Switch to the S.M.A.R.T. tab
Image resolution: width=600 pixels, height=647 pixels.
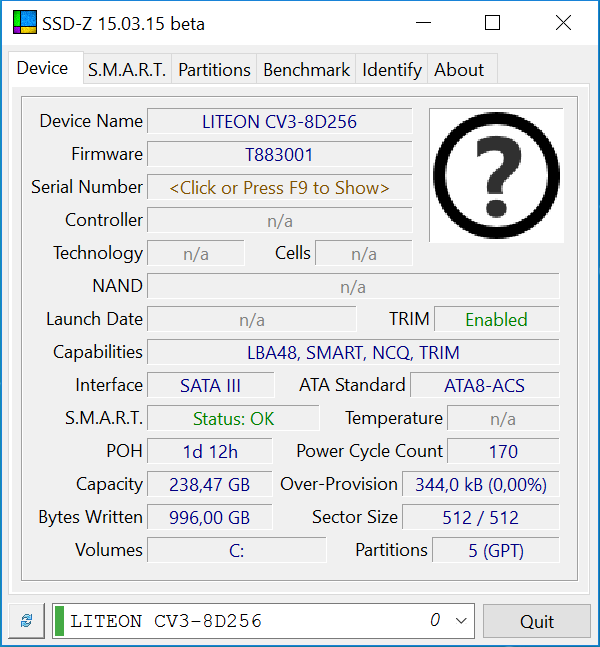[127, 69]
